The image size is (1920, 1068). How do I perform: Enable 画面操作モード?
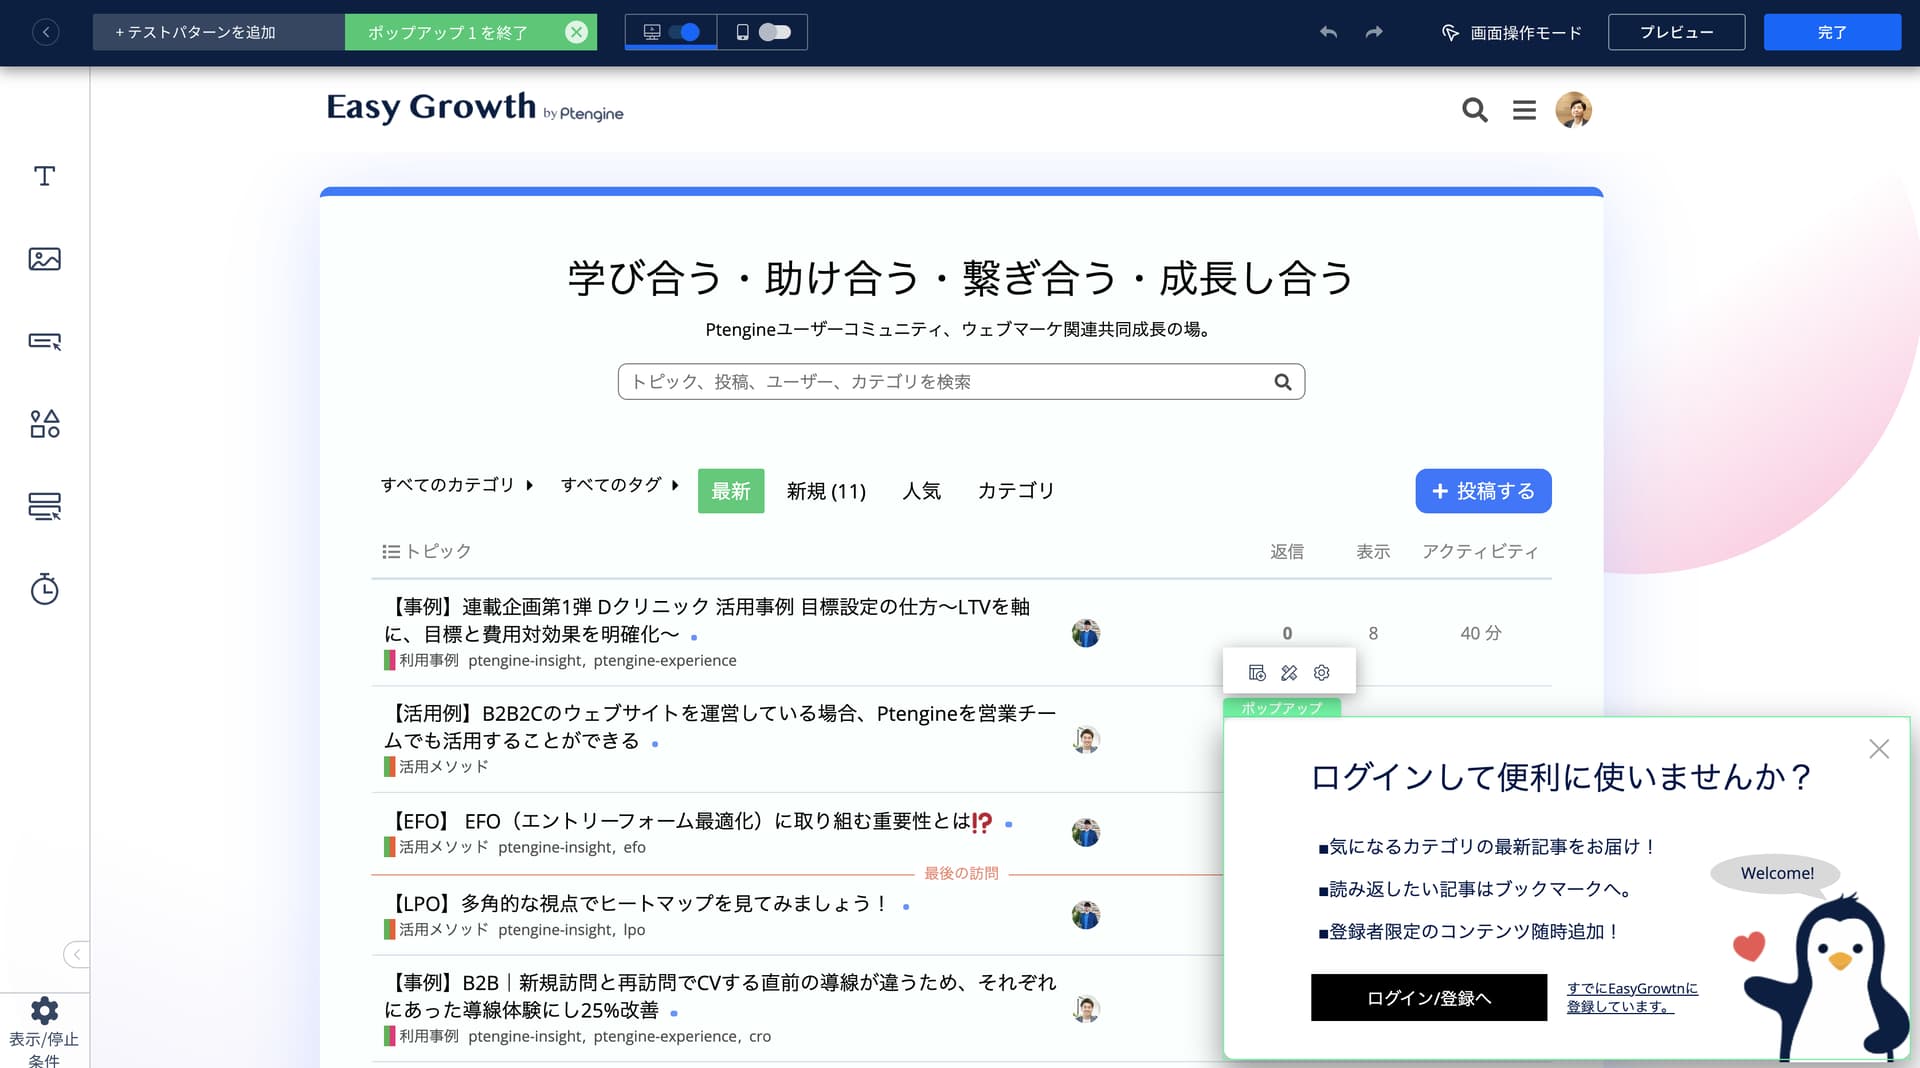coord(1511,32)
